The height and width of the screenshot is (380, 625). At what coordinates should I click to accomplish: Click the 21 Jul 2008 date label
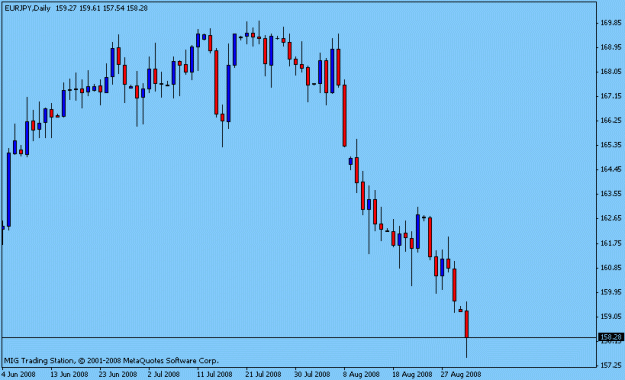(x=263, y=374)
